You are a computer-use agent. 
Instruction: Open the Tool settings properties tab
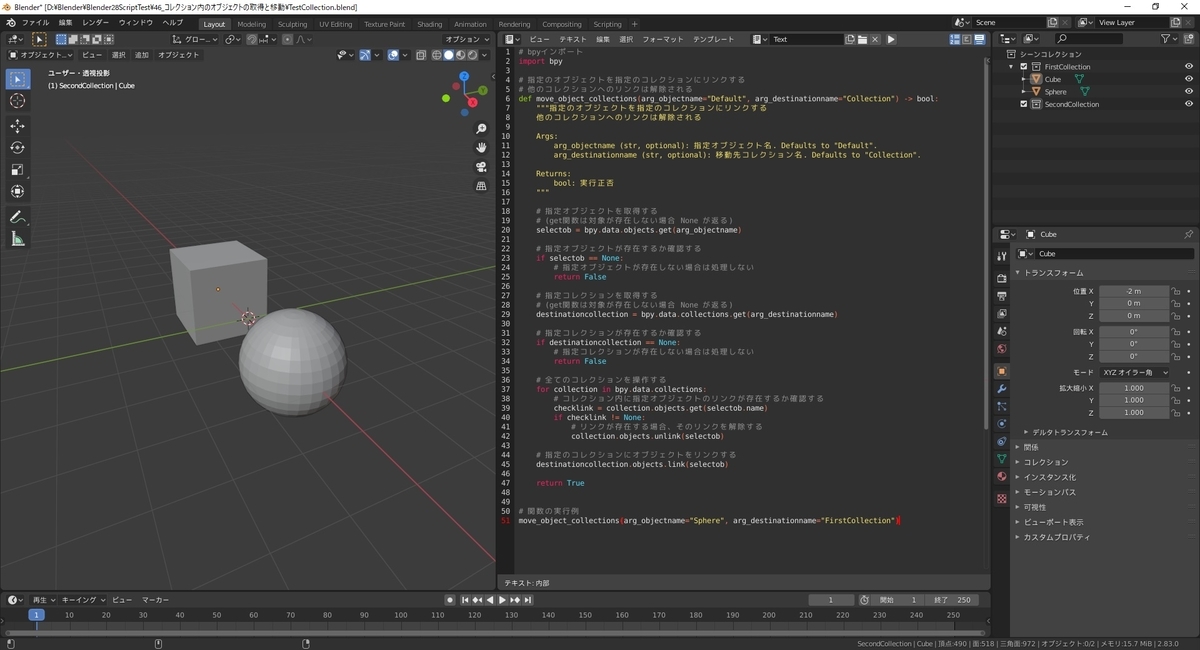[1001, 254]
